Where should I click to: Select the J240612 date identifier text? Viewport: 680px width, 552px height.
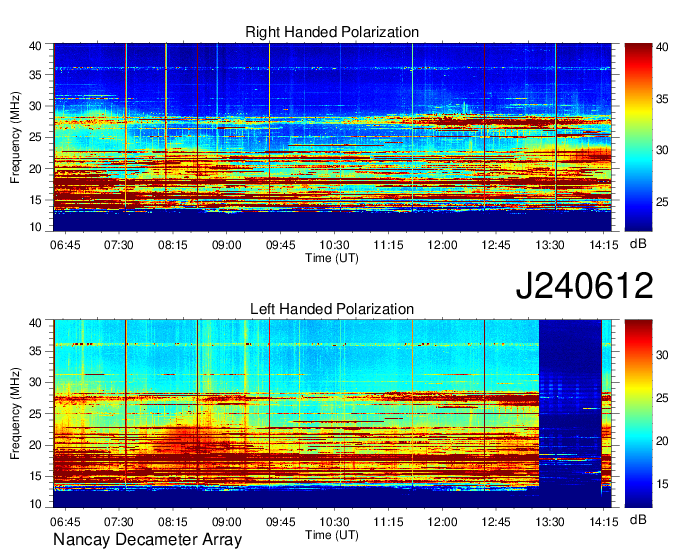(x=584, y=286)
